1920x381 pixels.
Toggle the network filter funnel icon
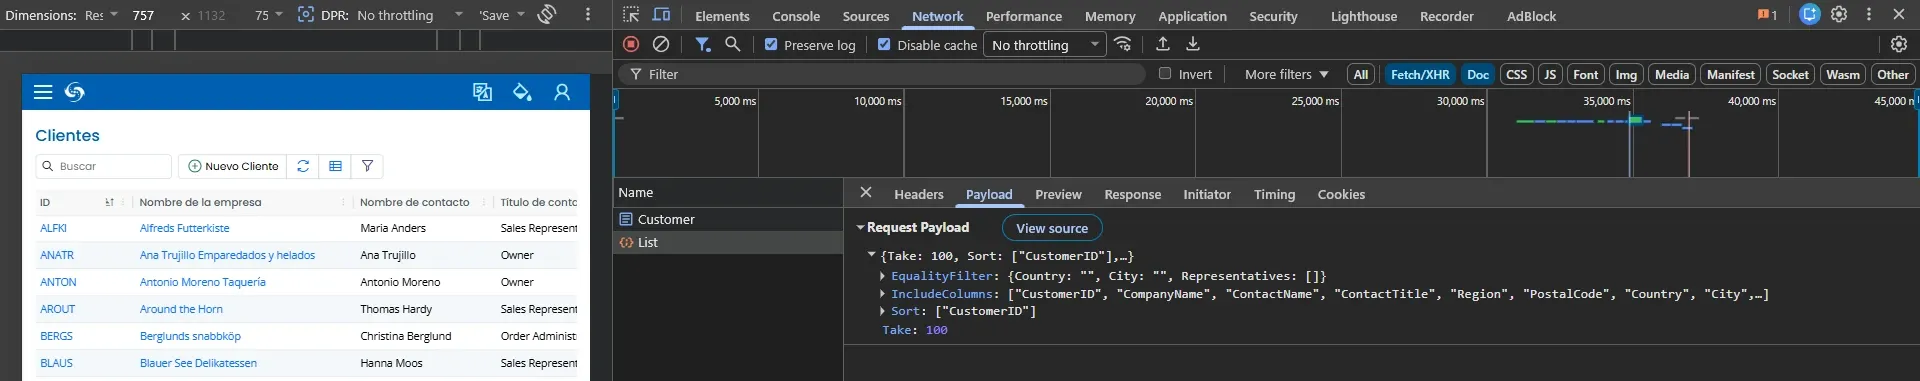point(703,44)
